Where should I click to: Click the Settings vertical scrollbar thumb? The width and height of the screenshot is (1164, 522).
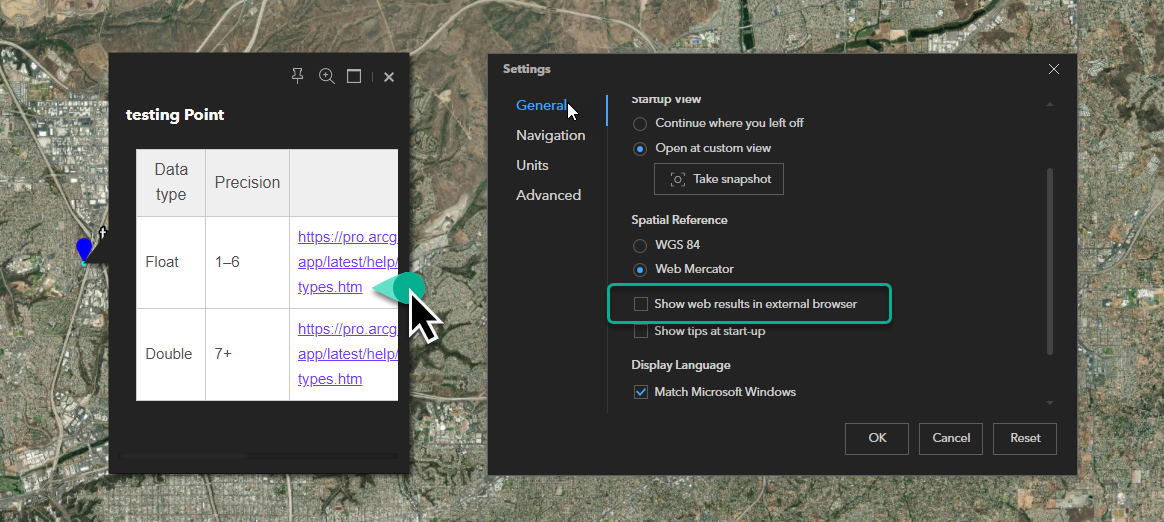tap(1049, 260)
